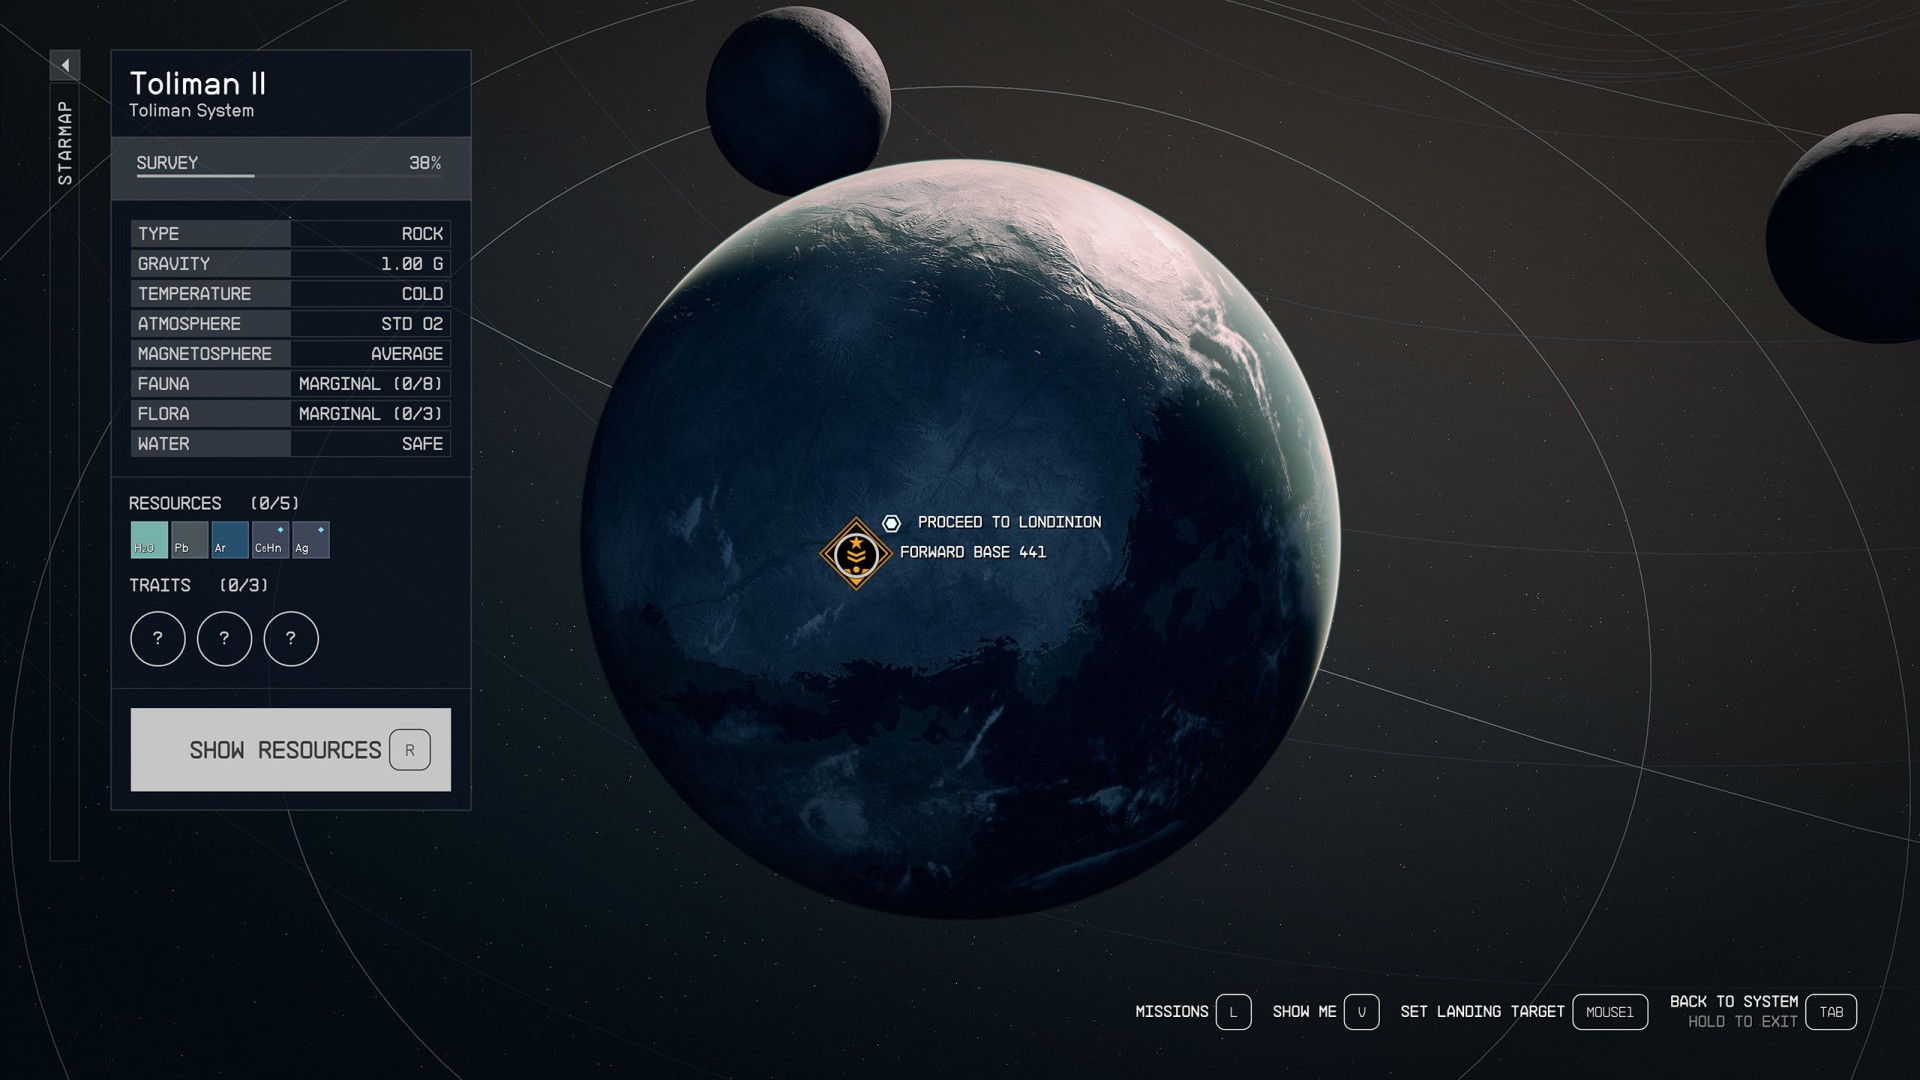Select the Pb lead resource tile
This screenshot has height=1080, width=1920.
pos(189,540)
